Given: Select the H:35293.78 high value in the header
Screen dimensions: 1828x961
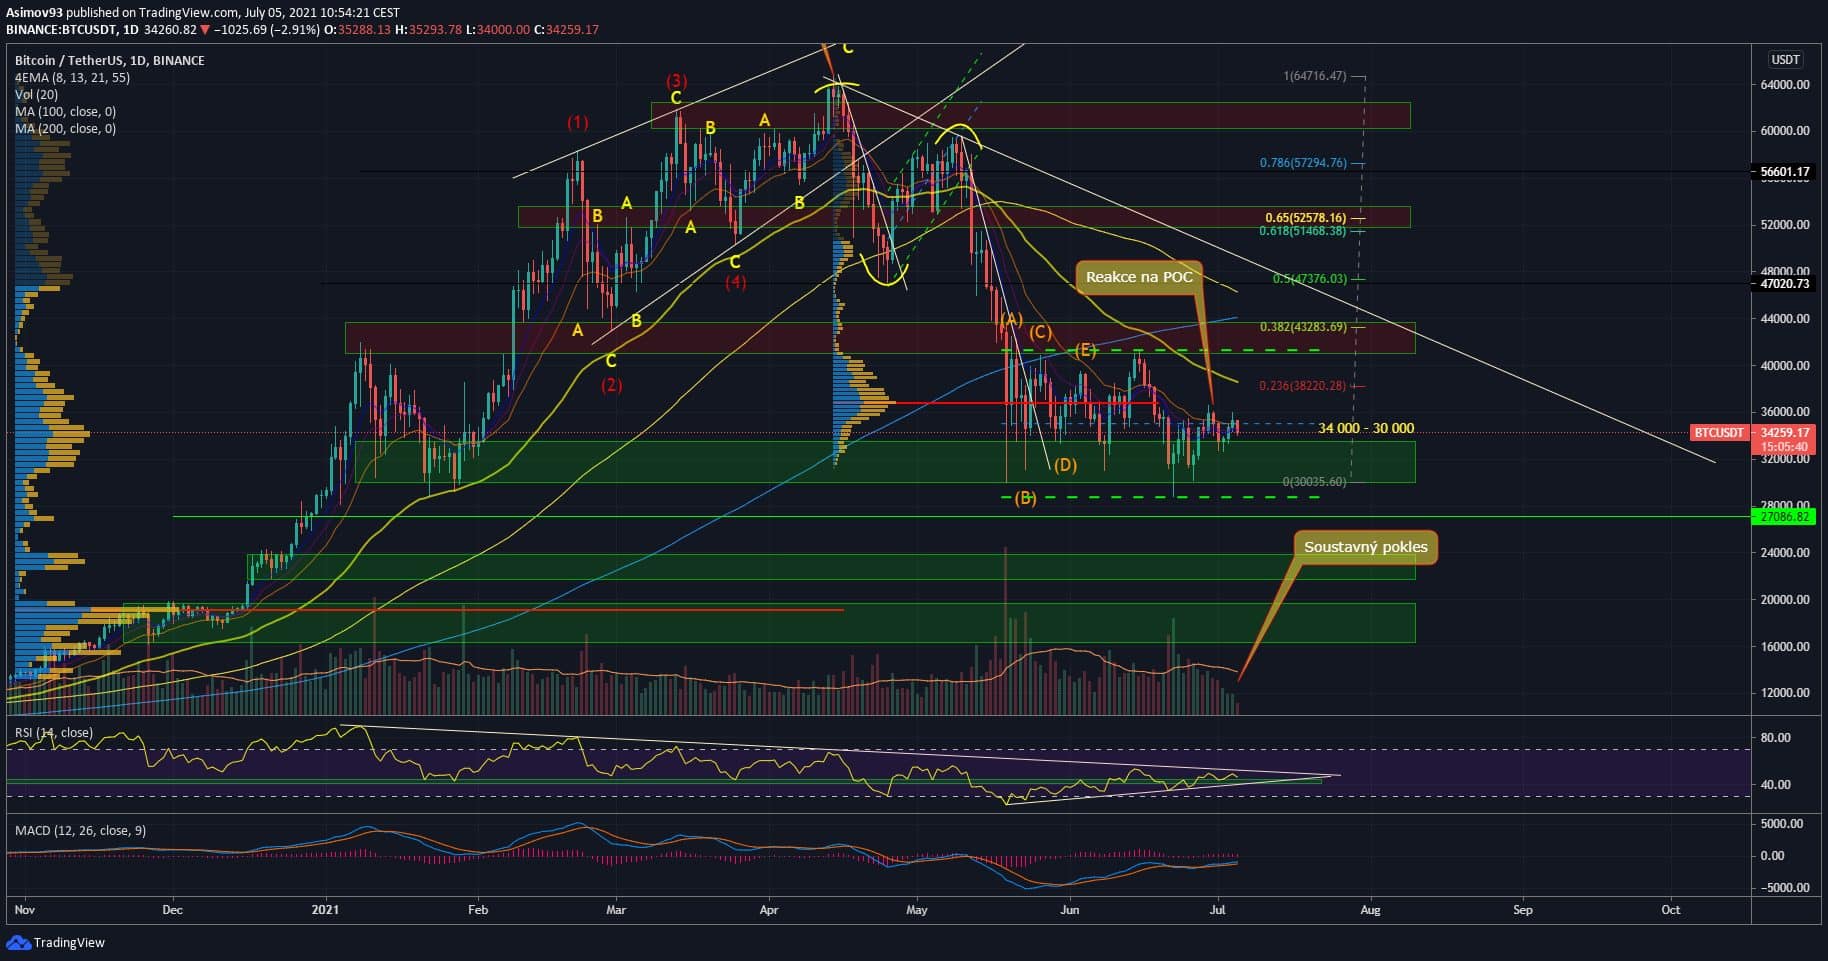Looking at the screenshot, I should (427, 30).
